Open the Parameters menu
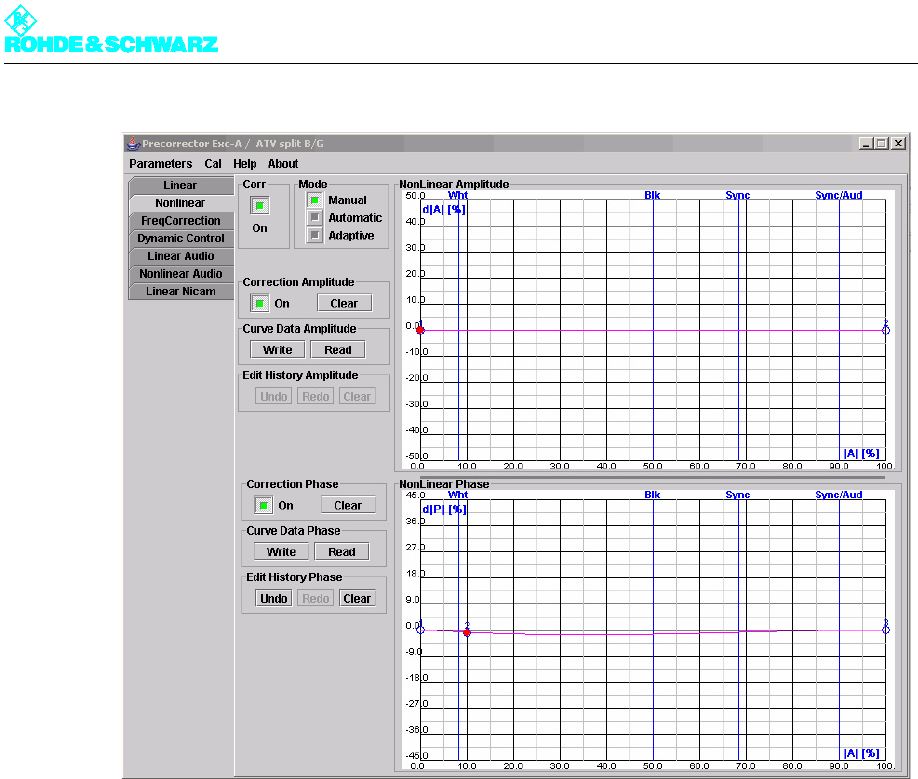 [160, 164]
